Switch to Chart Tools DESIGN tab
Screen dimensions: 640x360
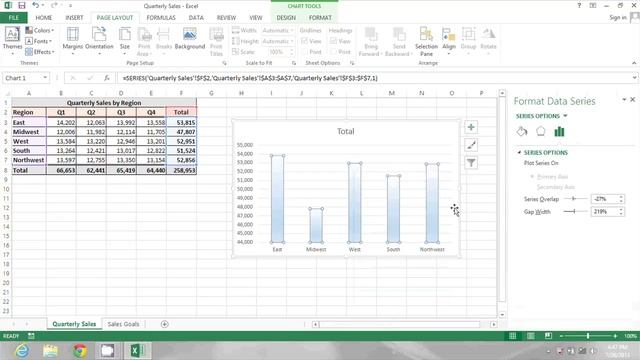pos(286,18)
